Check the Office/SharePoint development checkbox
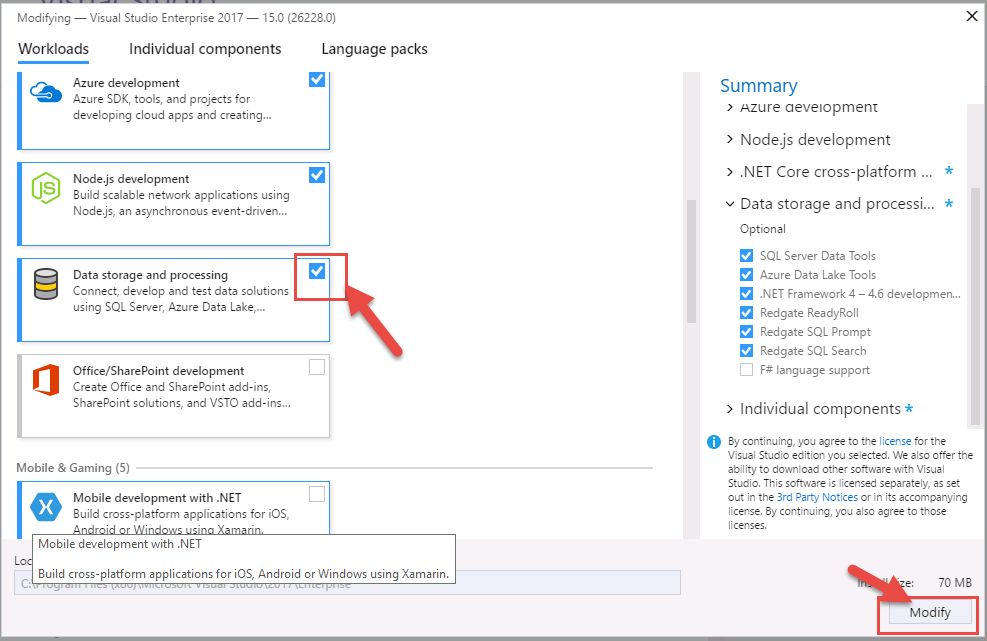 tap(317, 367)
